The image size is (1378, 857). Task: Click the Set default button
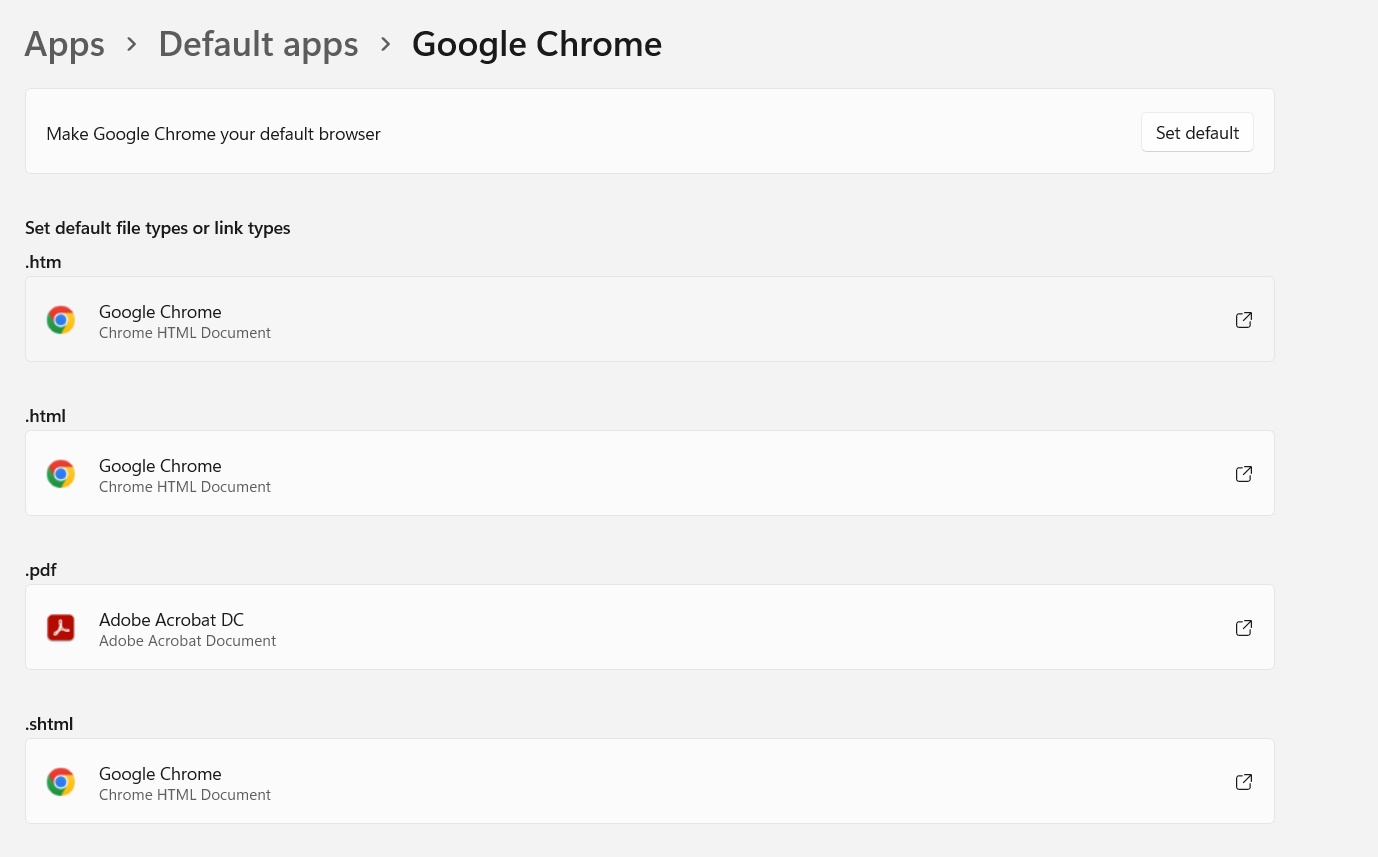point(1197,133)
